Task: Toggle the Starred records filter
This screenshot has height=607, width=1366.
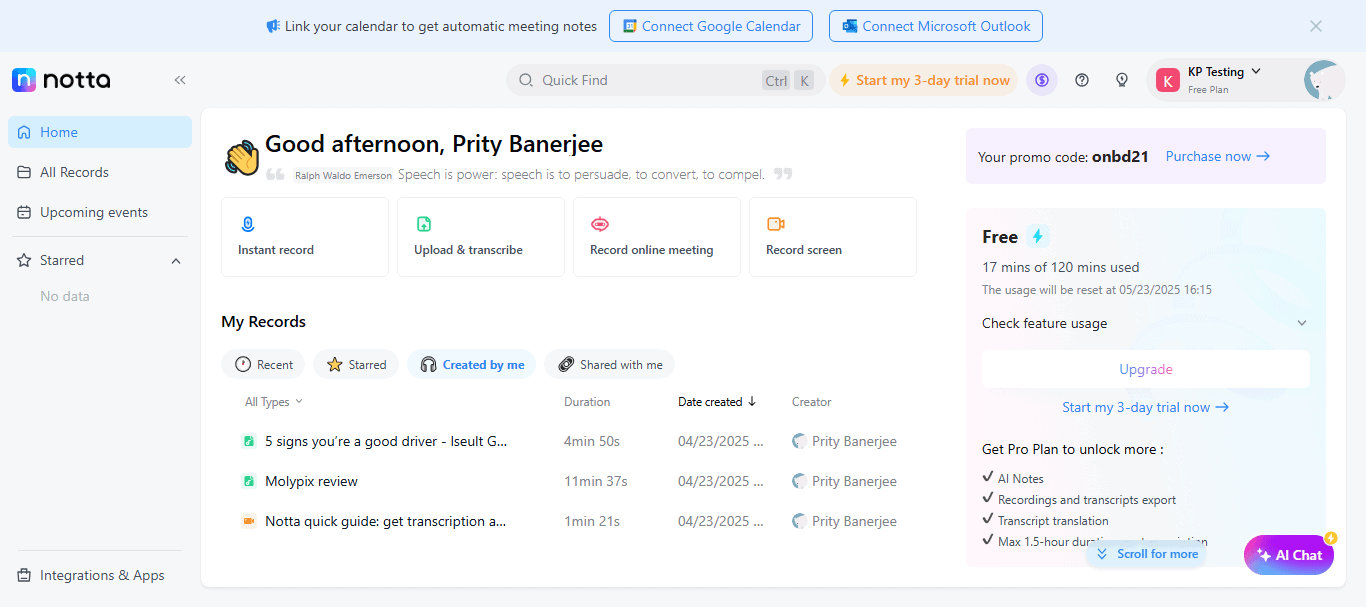Action: (356, 365)
